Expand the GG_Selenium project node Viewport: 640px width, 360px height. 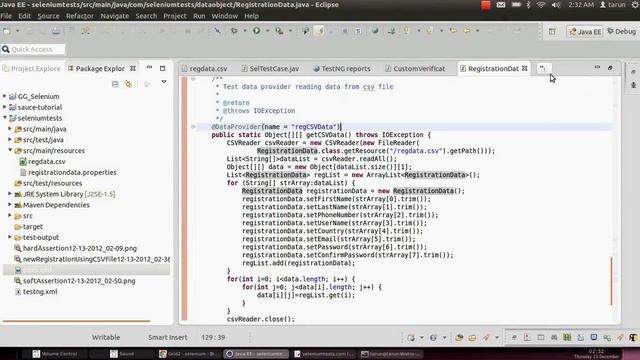(4, 96)
